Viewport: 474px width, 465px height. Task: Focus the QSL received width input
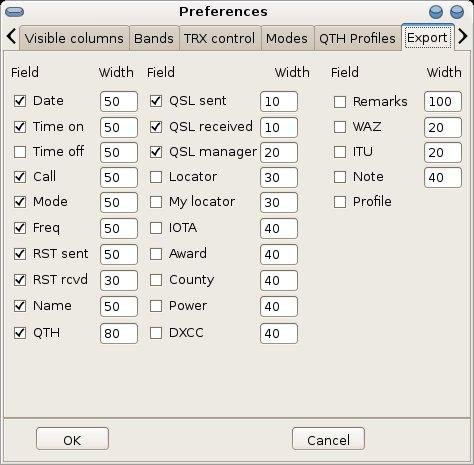tap(279, 127)
